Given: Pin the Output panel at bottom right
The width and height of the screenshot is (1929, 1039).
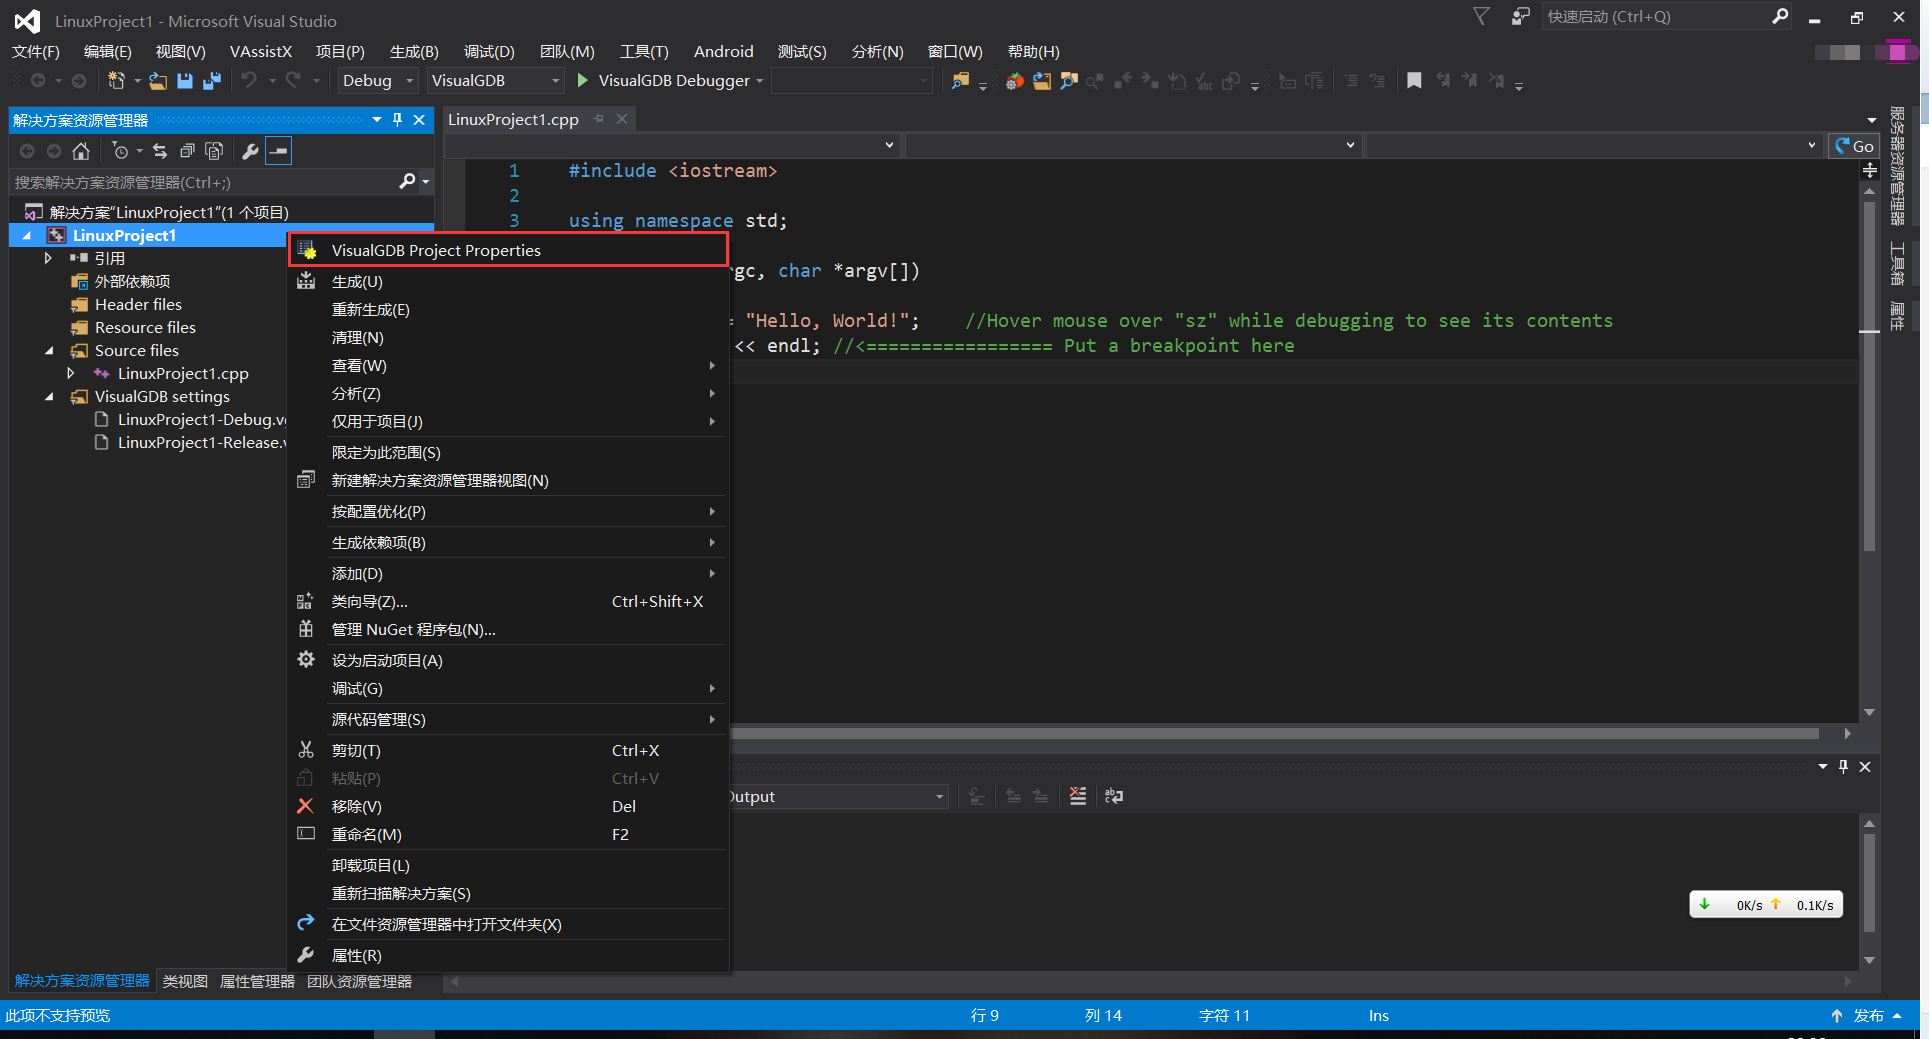Looking at the screenshot, I should (x=1843, y=767).
